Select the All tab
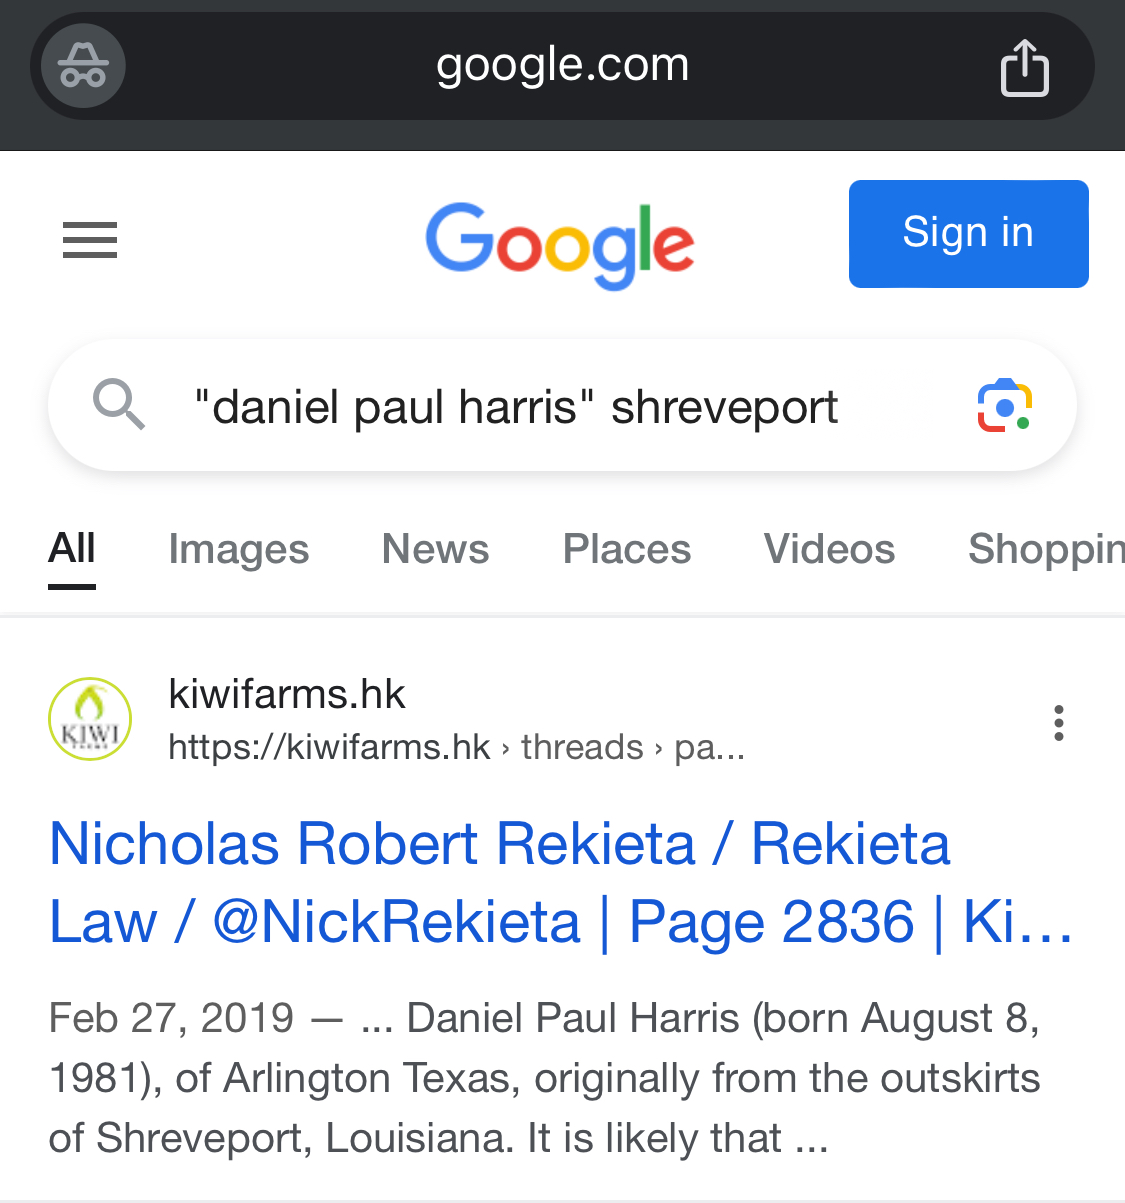Image resolution: width=1125 pixels, height=1203 pixels. [x=72, y=548]
